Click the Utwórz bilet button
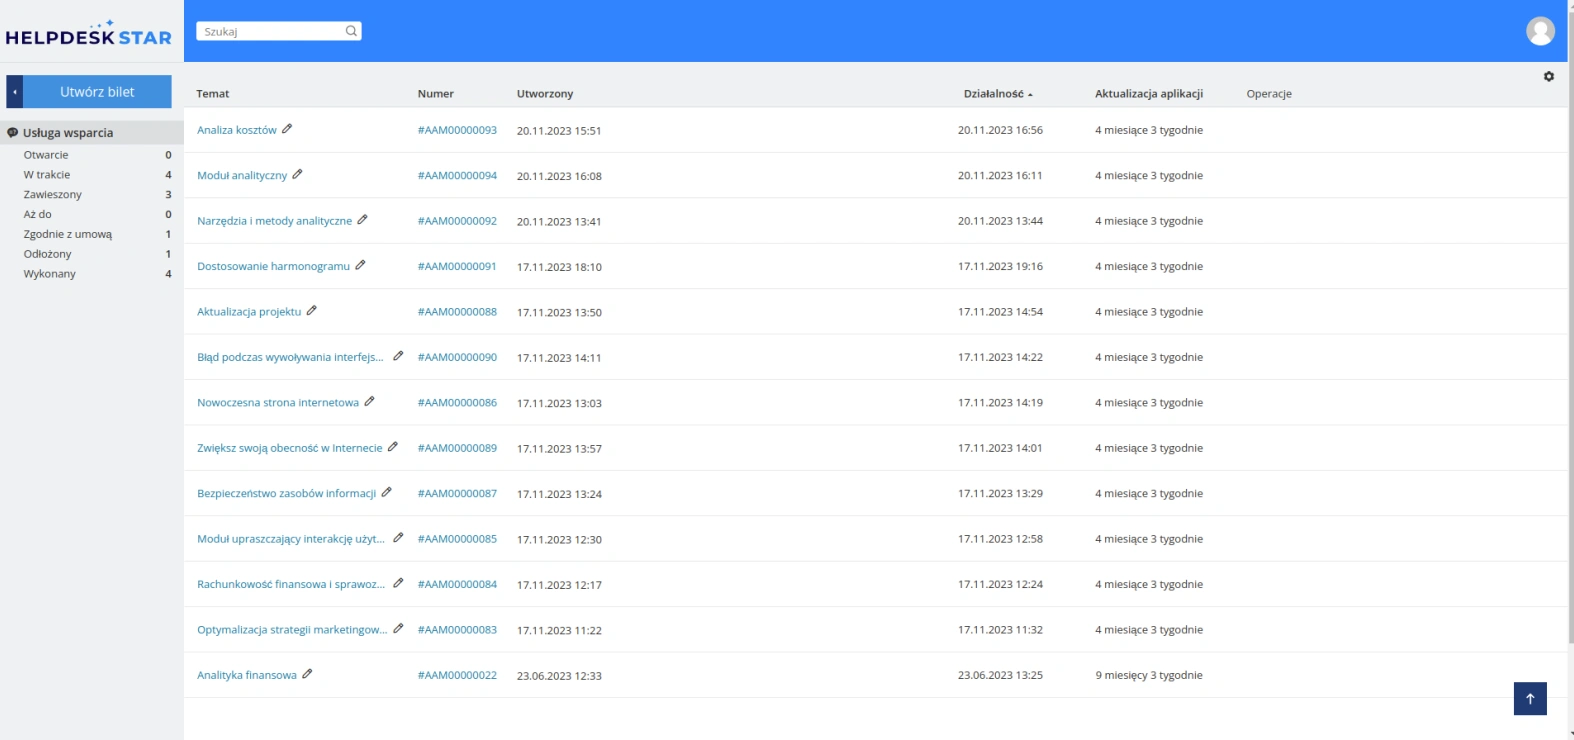Screen dimensions: 1574x740 (x=97, y=92)
